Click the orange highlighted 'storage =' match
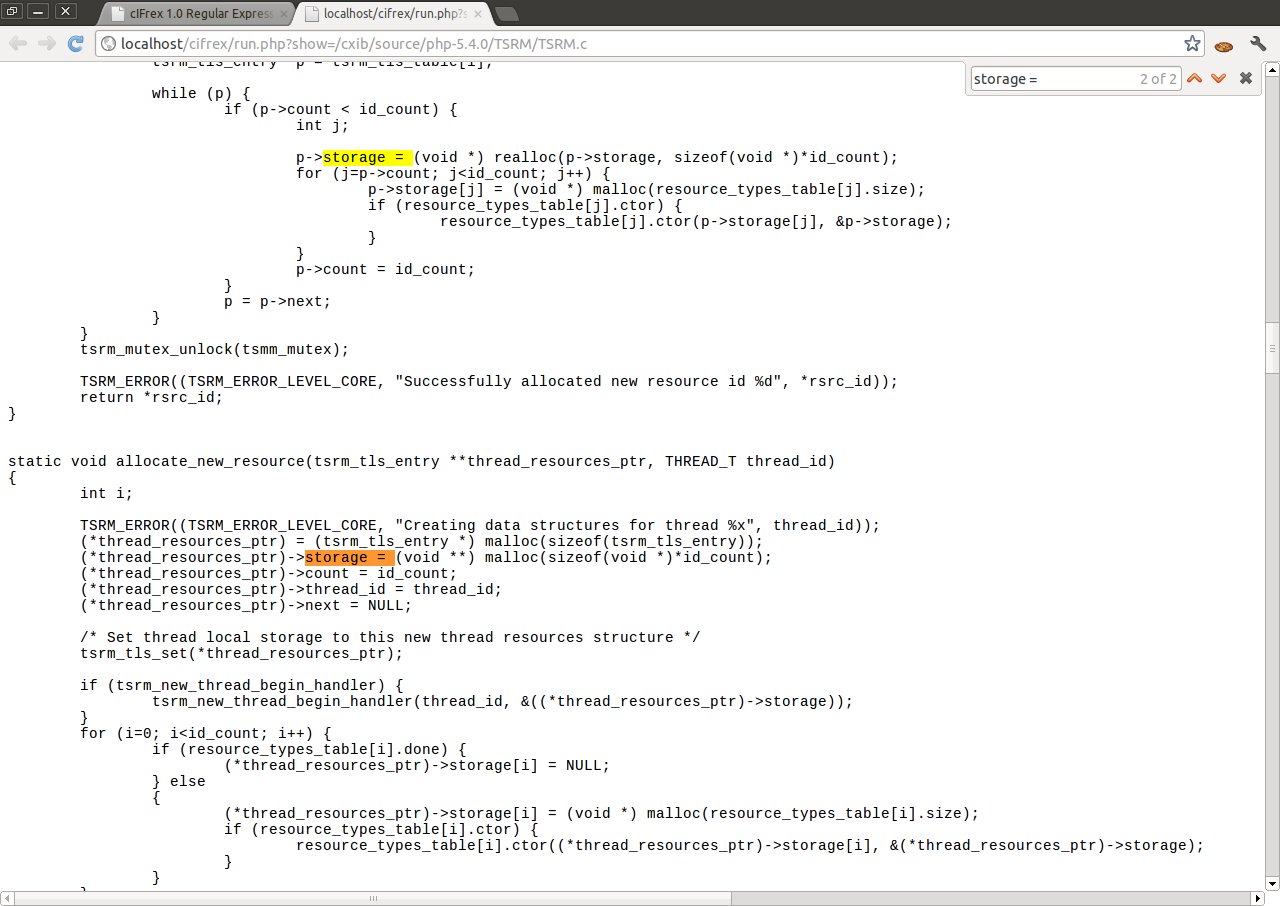This screenshot has height=906, width=1280. [349, 557]
